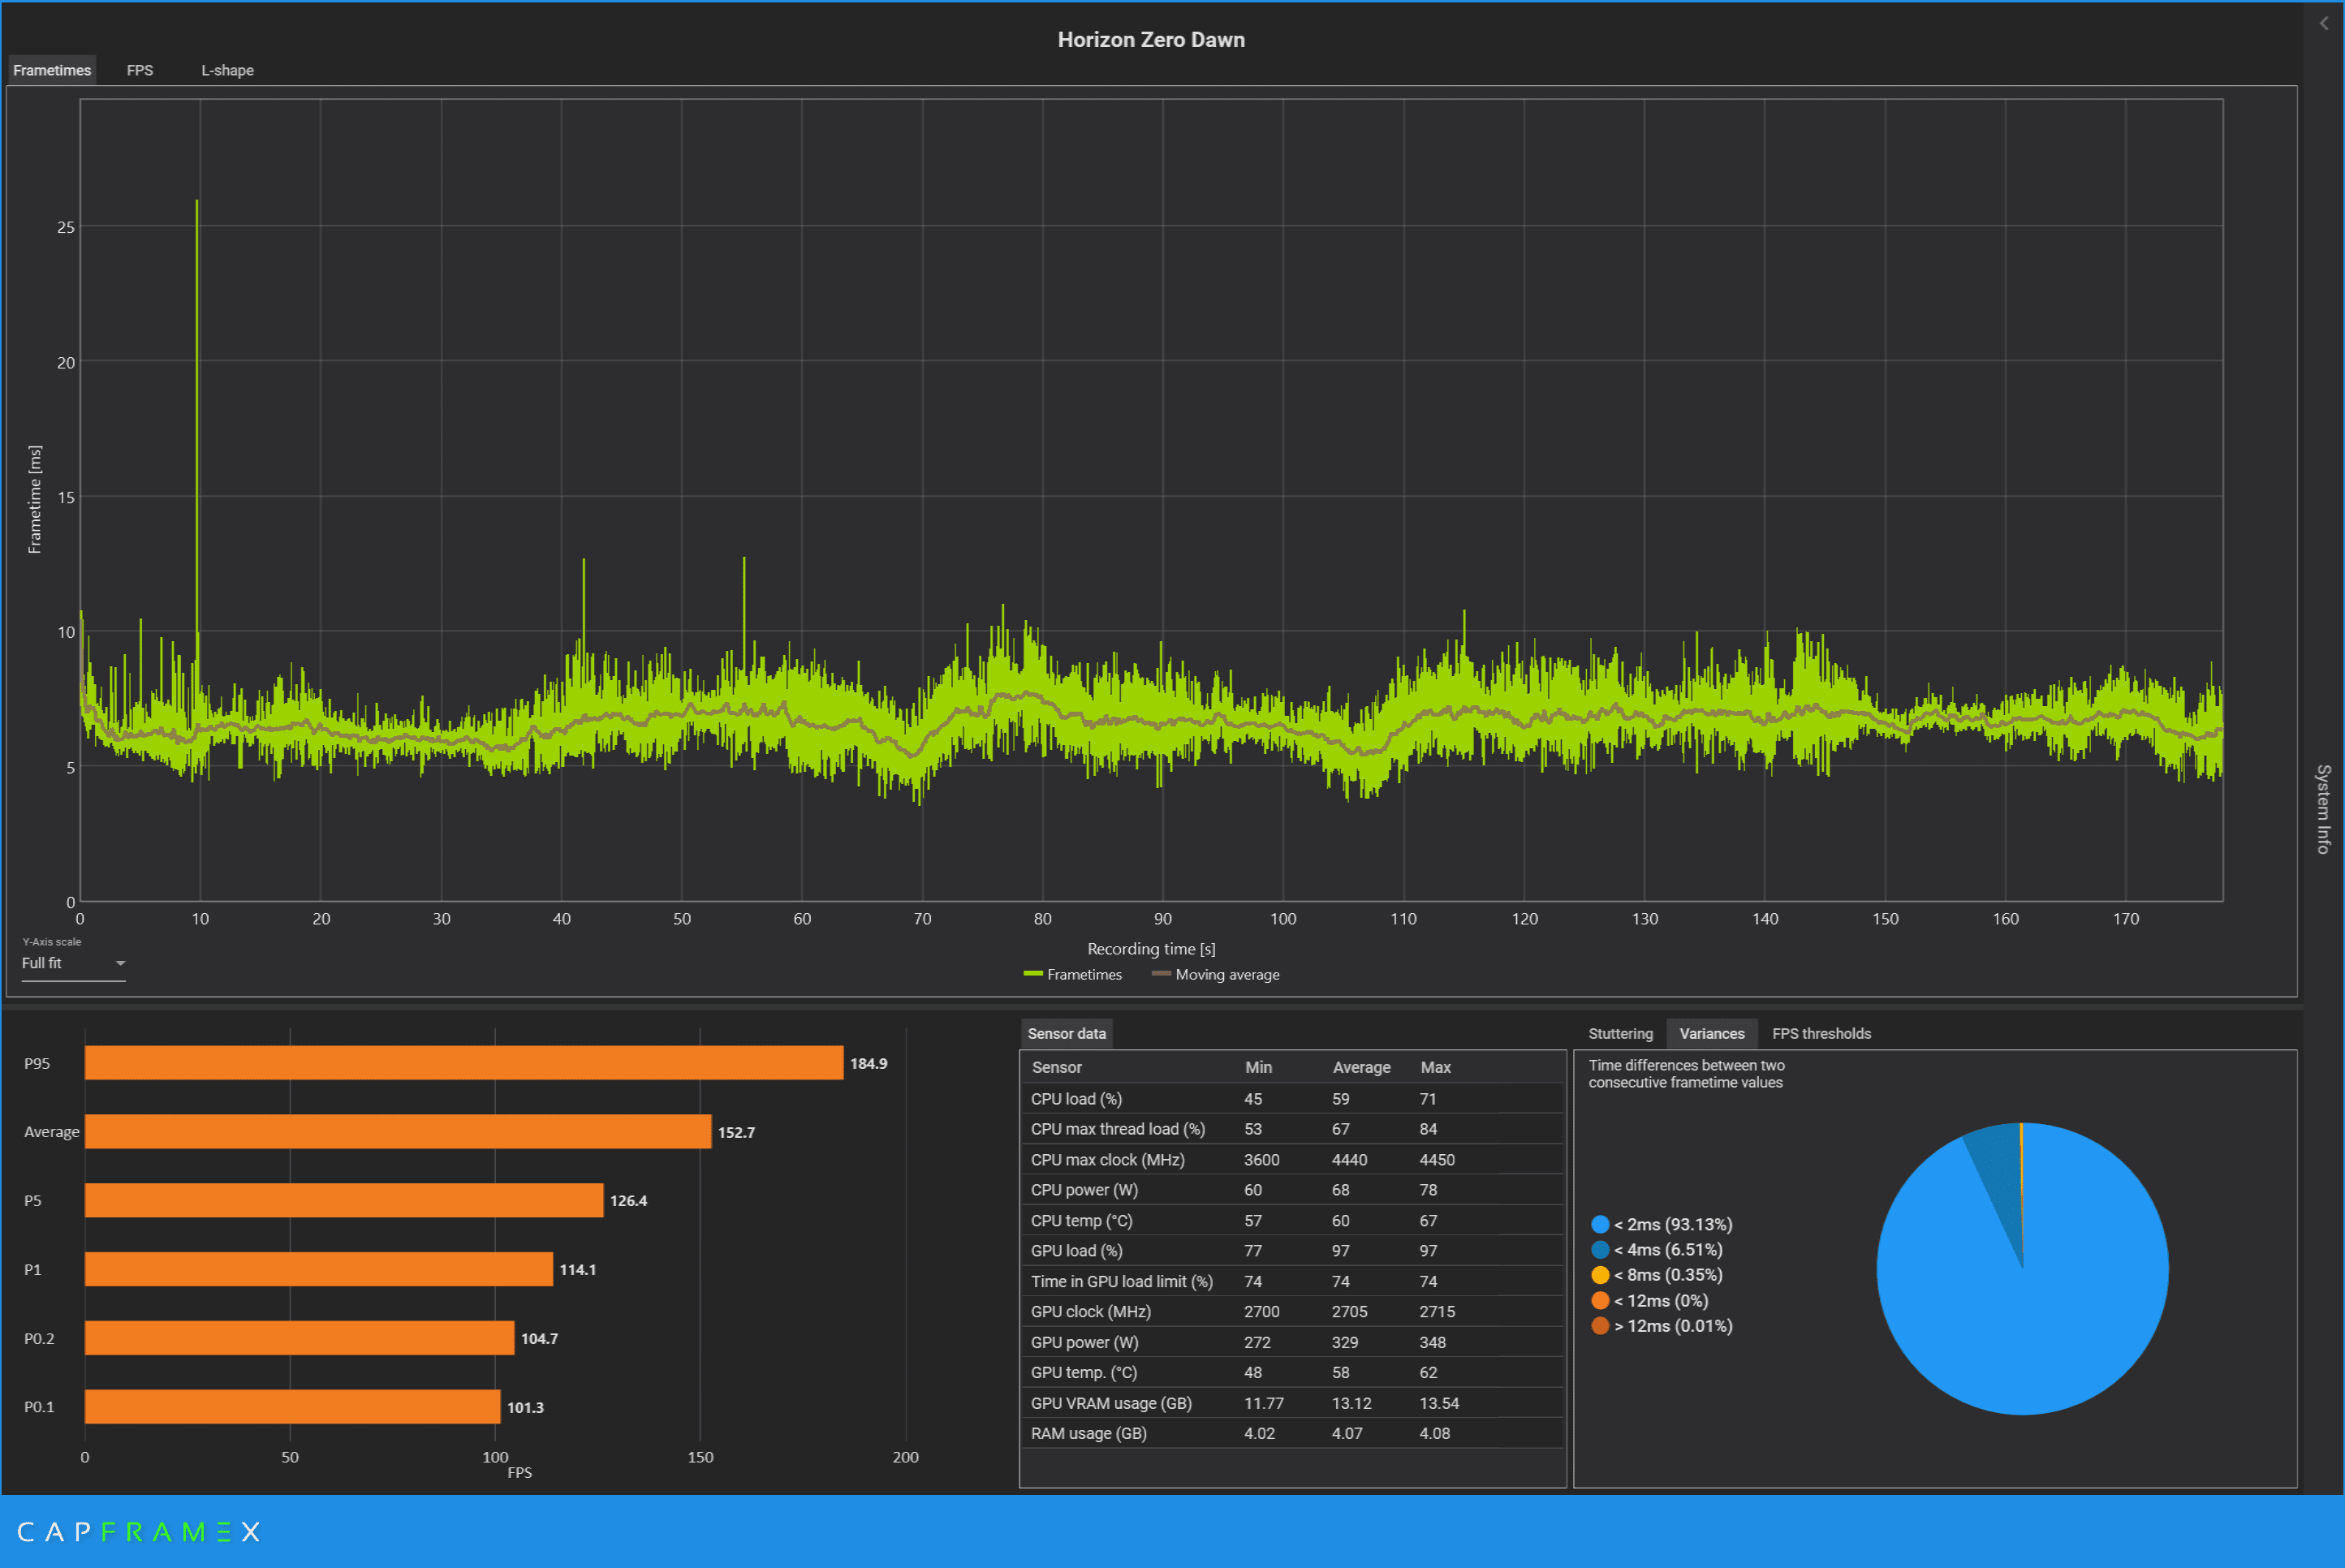Switch to the Frametimes tab
This screenshot has height=1568, width=2345.
click(x=52, y=70)
